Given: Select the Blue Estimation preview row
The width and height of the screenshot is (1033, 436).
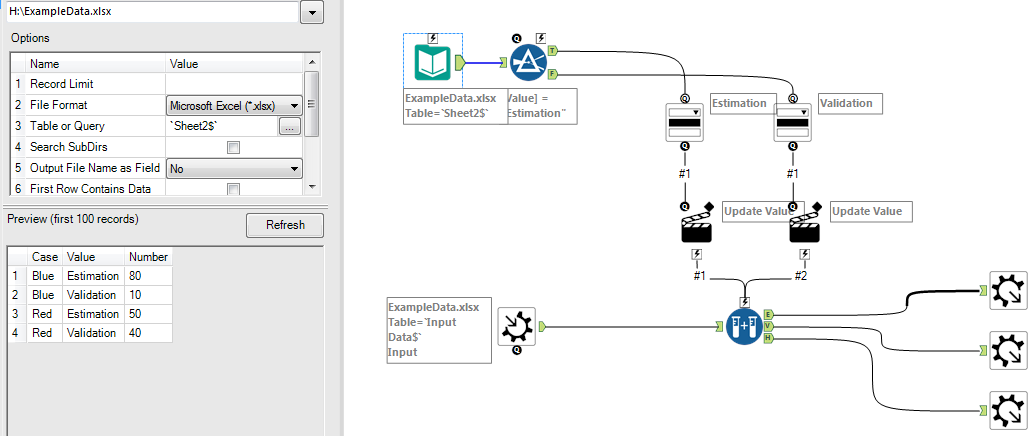Looking at the screenshot, I should click(x=90, y=275).
